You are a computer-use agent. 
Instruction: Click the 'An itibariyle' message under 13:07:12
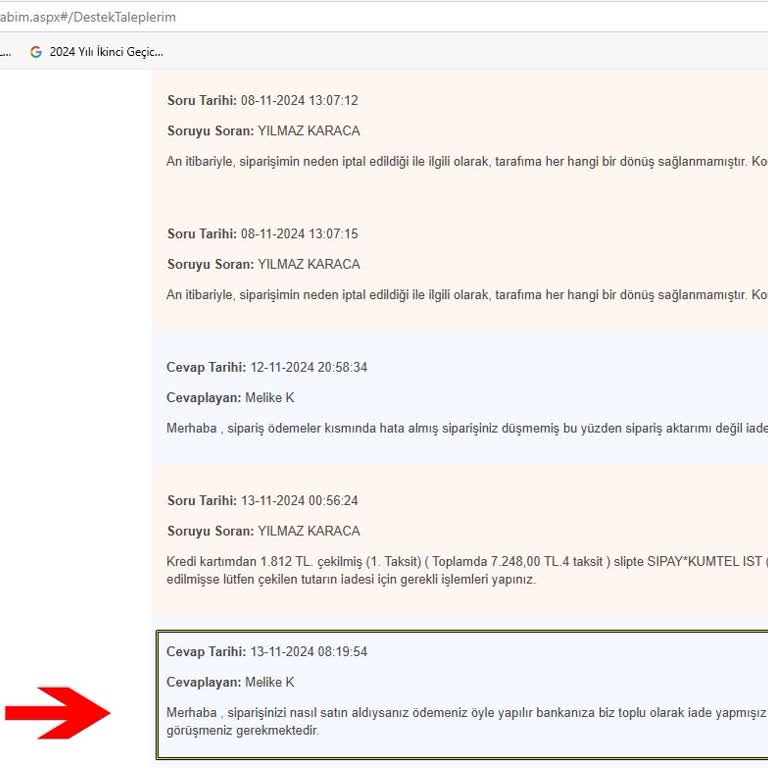(x=467, y=162)
